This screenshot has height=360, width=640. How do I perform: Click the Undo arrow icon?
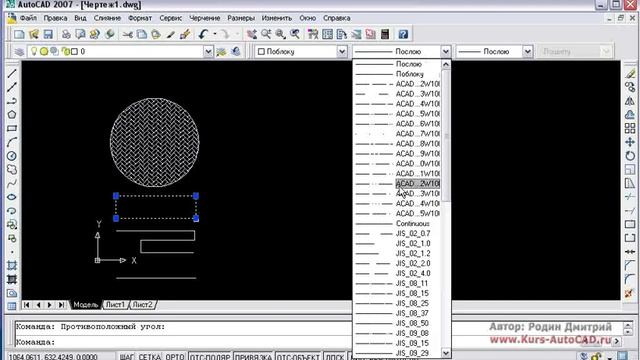203,34
